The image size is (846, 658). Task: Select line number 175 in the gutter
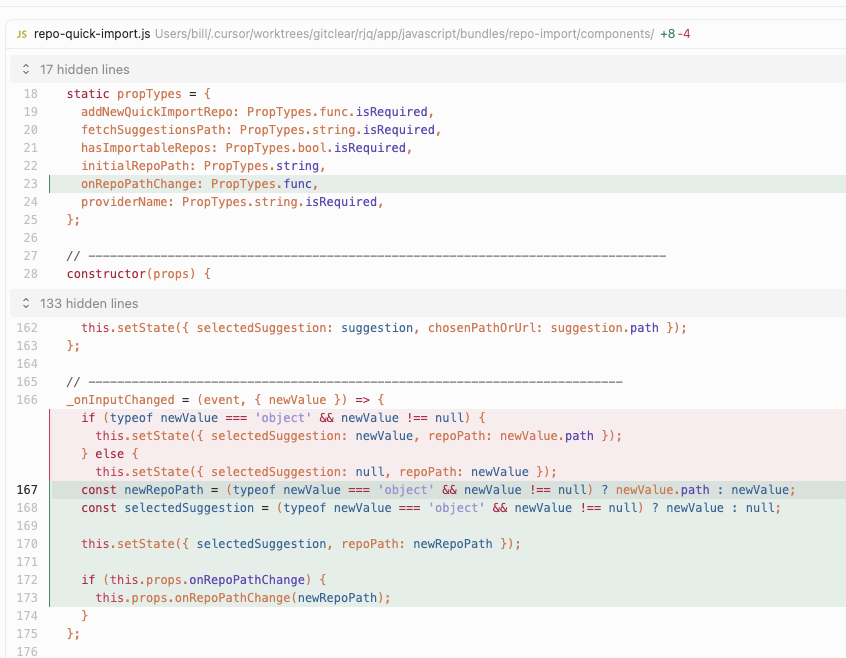pyautogui.click(x=27, y=634)
